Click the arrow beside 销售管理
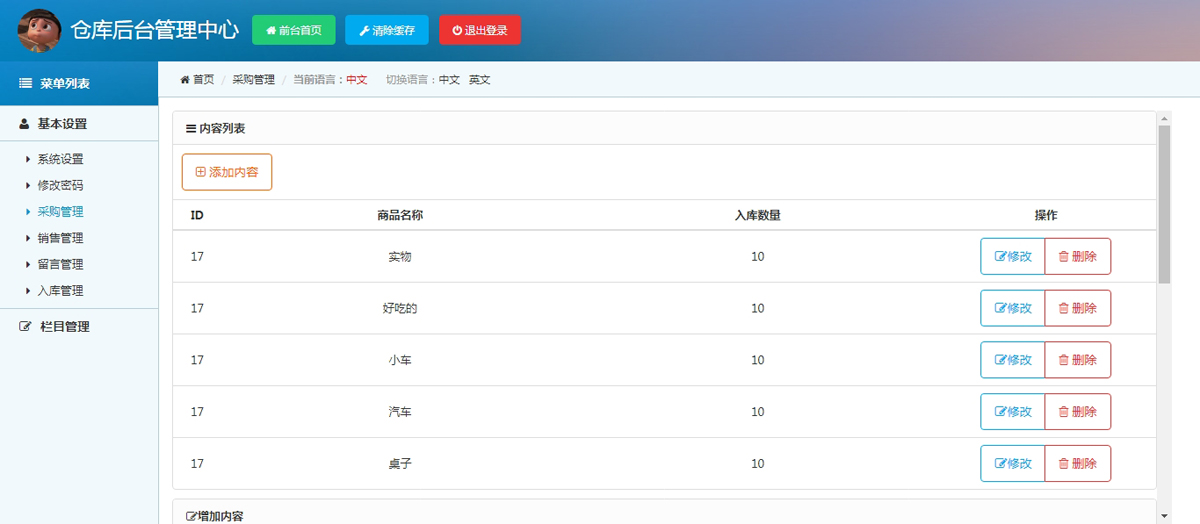This screenshot has height=524, width=1200. 28,238
